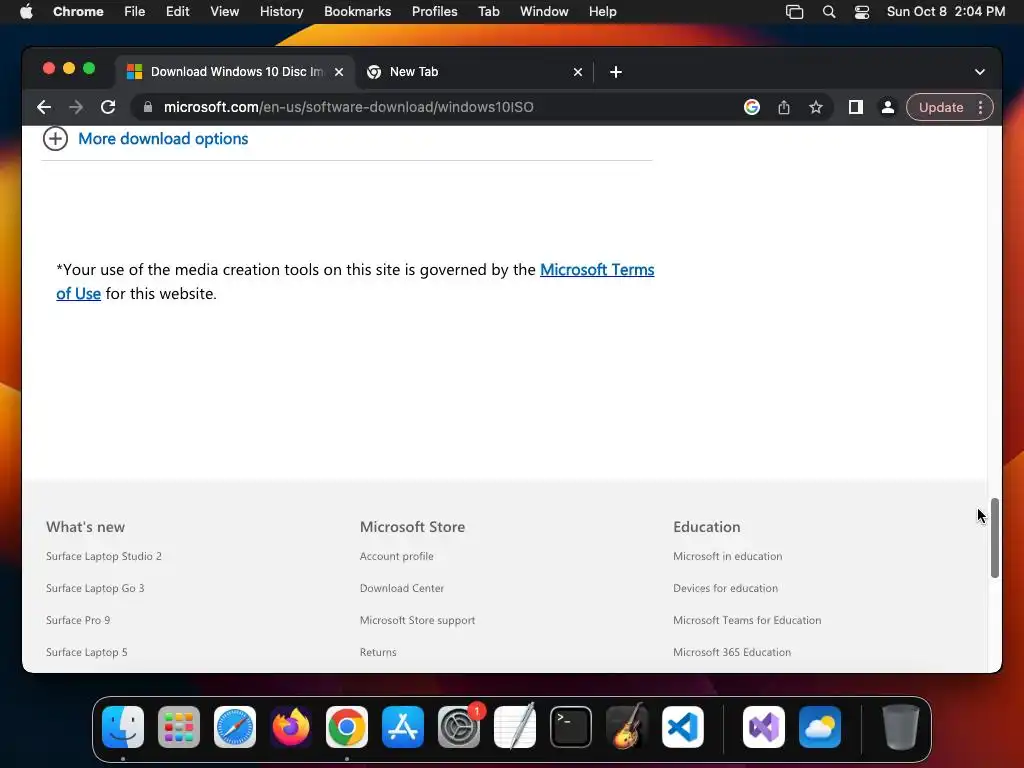The image size is (1024, 768).
Task: Open Devices for education link
Action: point(726,588)
